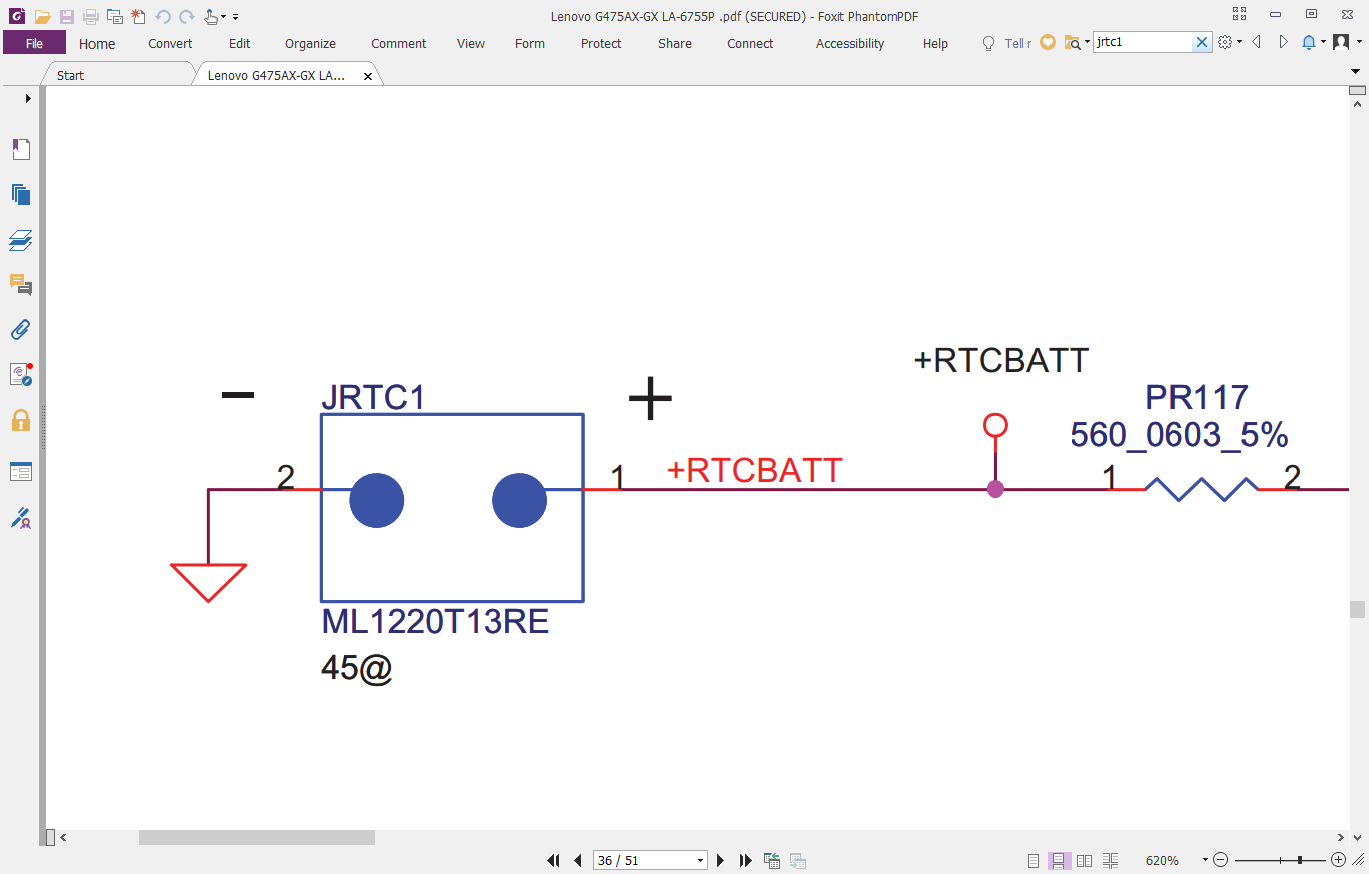
Task: Click the Undo arrow icon
Action: [163, 16]
